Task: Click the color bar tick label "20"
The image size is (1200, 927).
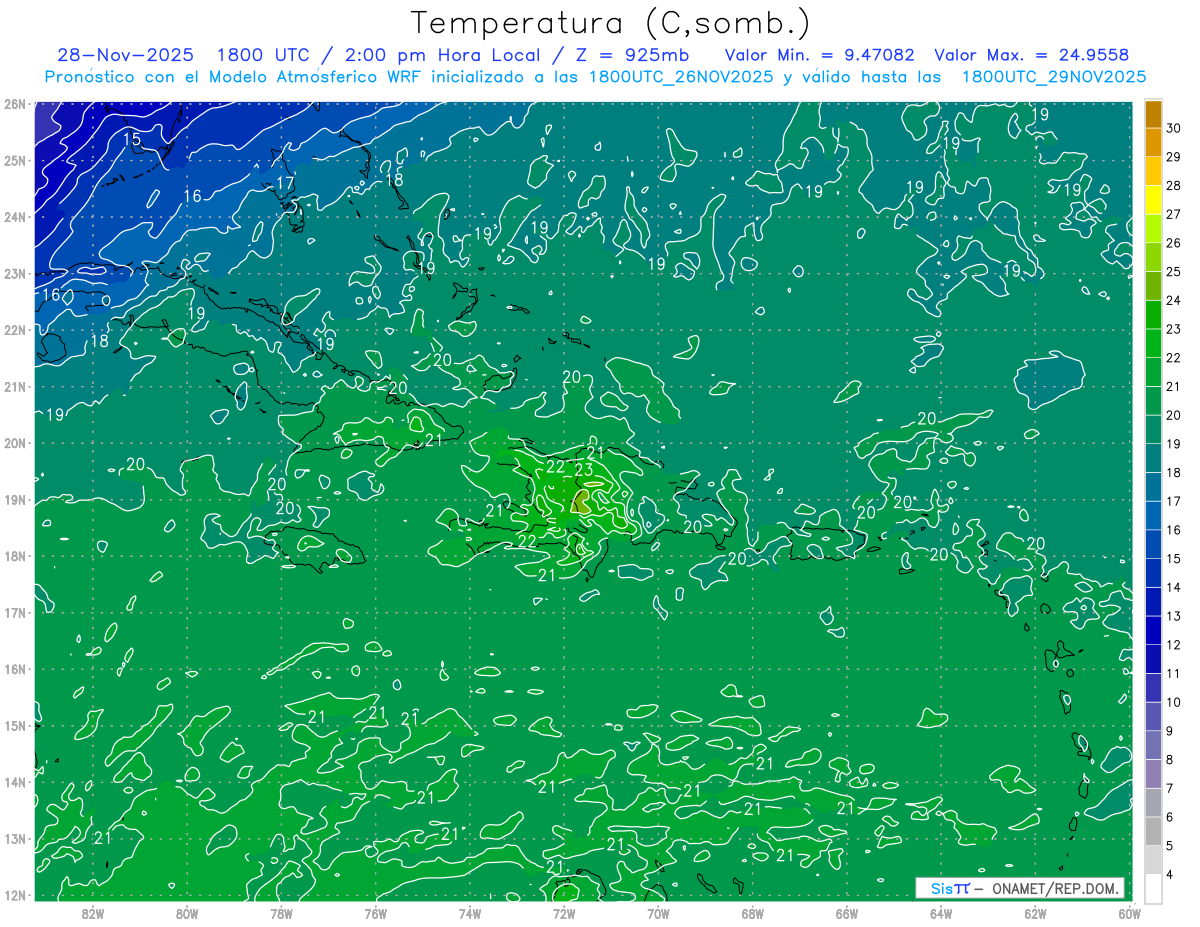Action: pos(1174,415)
